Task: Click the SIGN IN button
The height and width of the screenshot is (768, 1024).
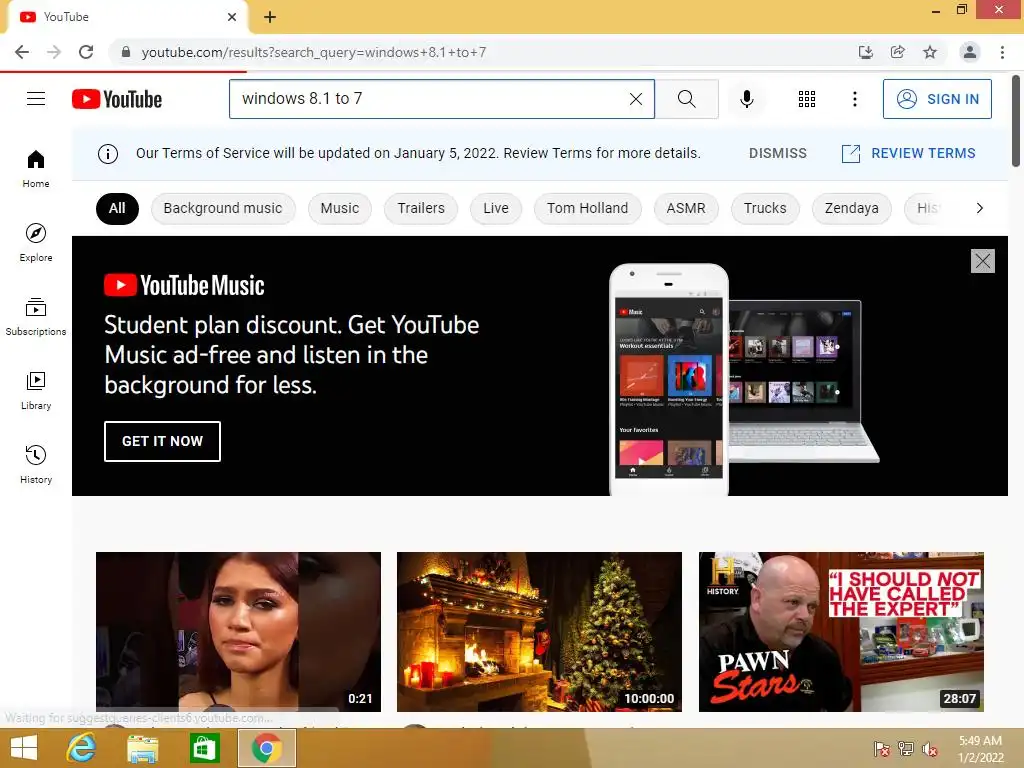Action: [x=937, y=99]
